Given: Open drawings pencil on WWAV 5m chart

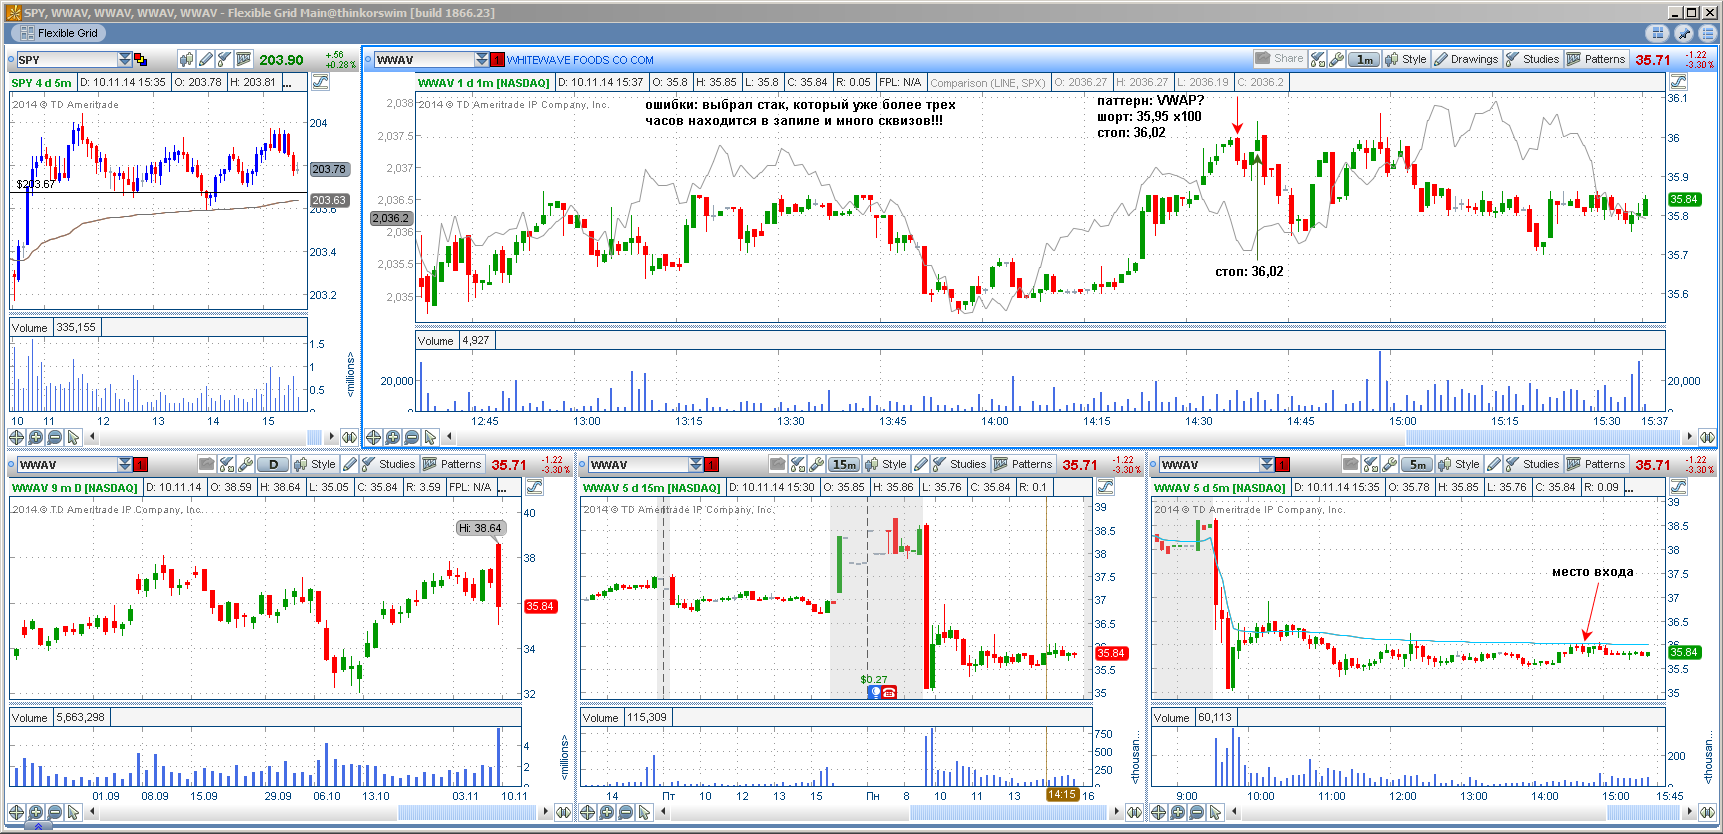Looking at the screenshot, I should pos(1494,464).
